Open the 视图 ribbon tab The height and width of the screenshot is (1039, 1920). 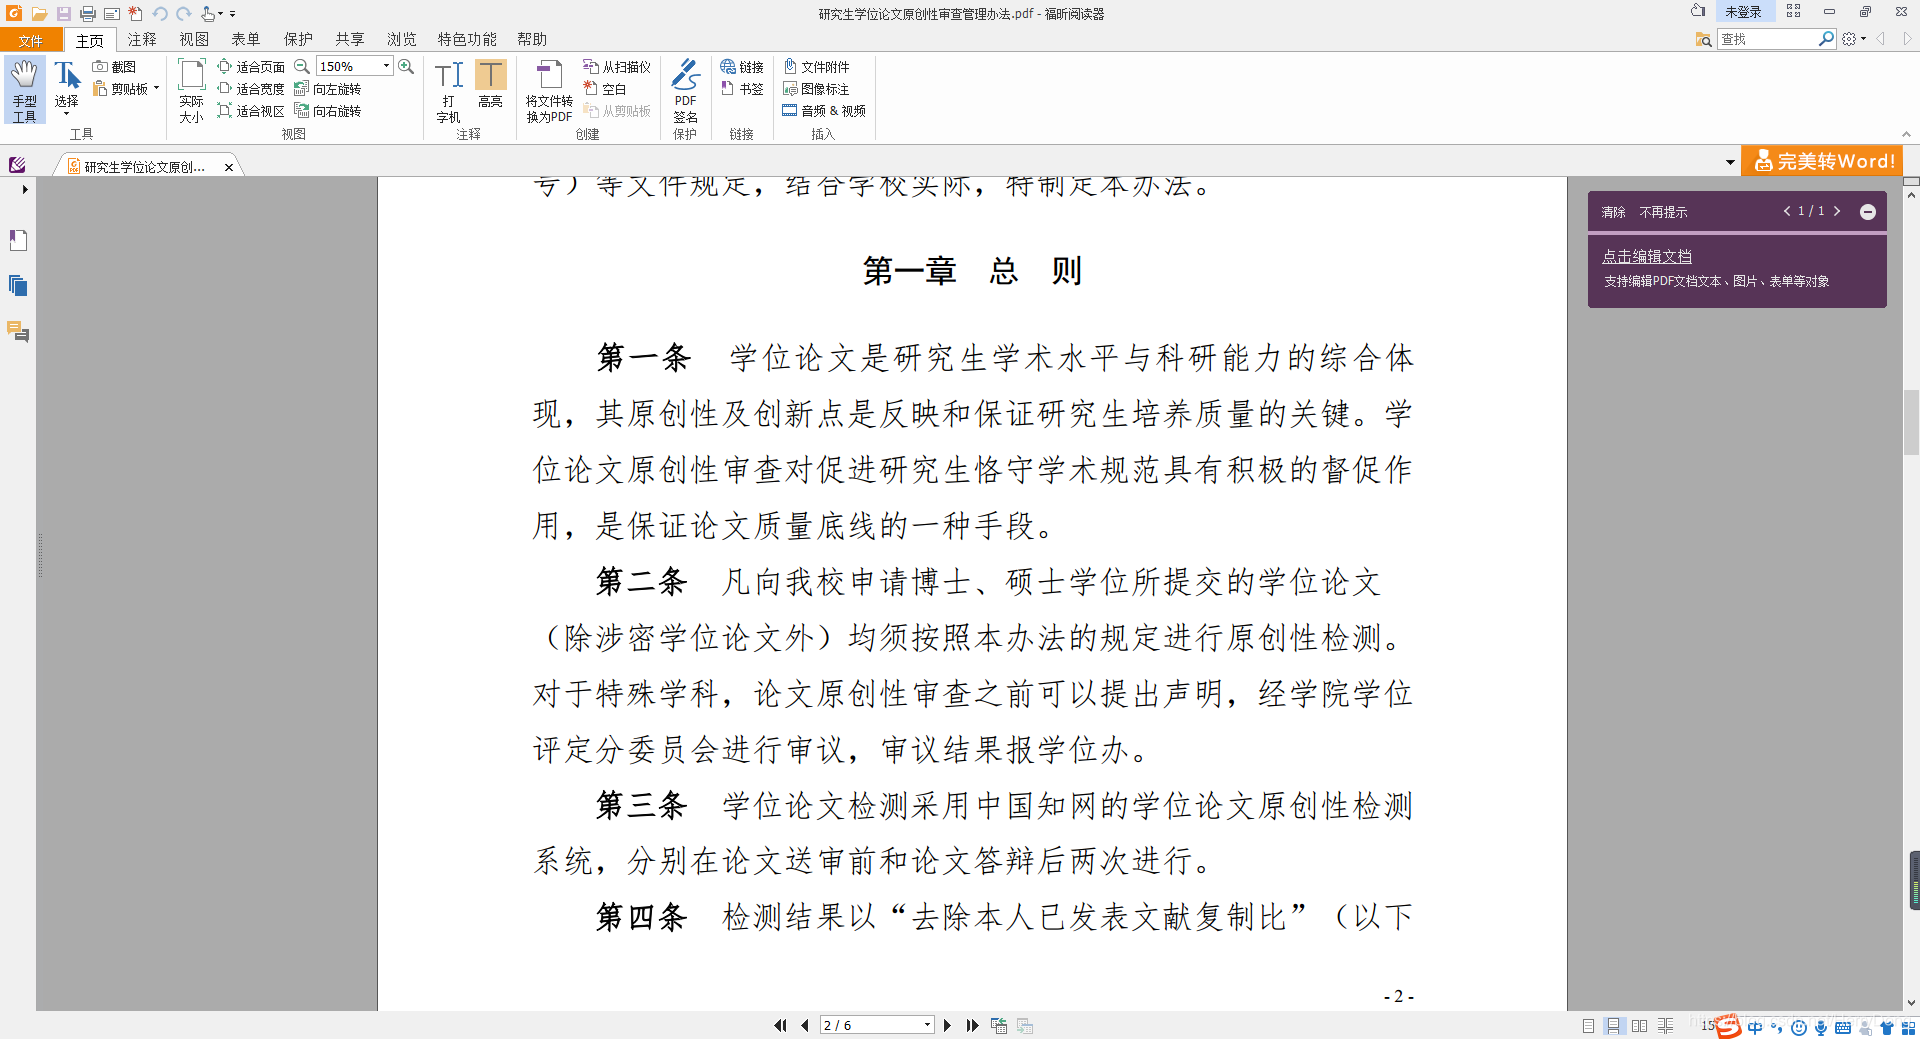click(x=194, y=39)
